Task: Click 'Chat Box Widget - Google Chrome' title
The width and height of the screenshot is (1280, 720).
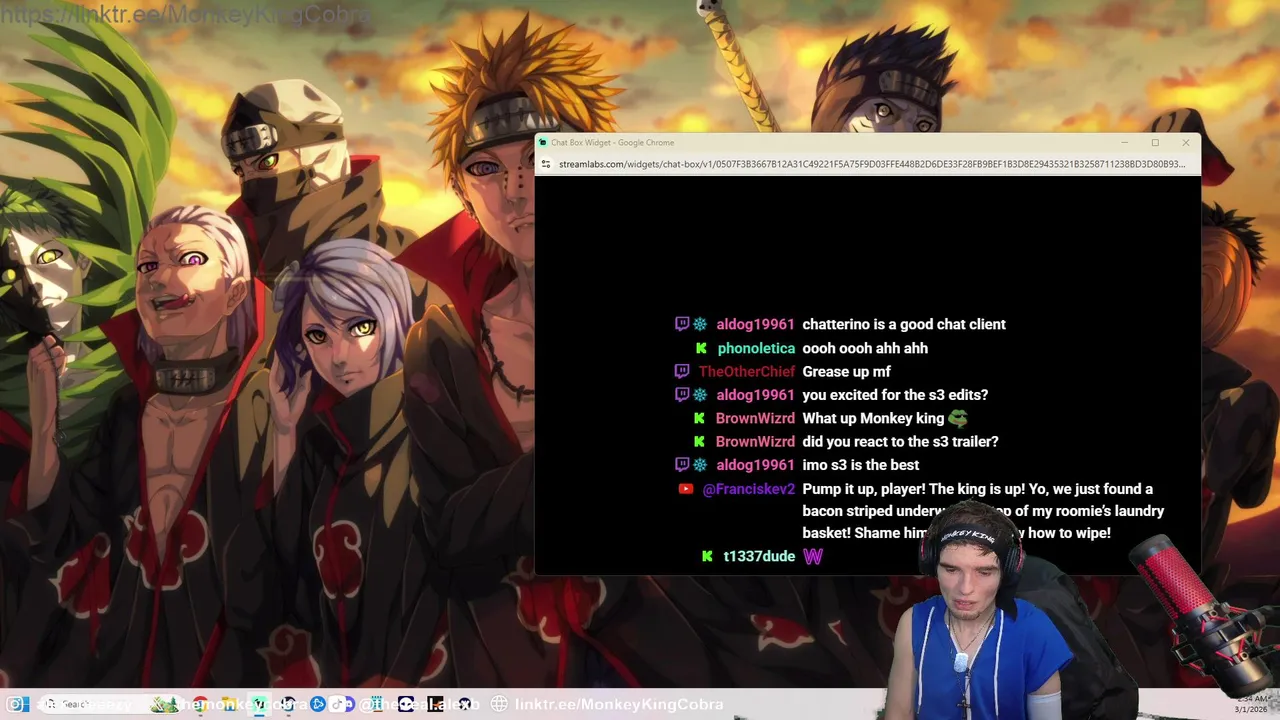Action: point(612,142)
